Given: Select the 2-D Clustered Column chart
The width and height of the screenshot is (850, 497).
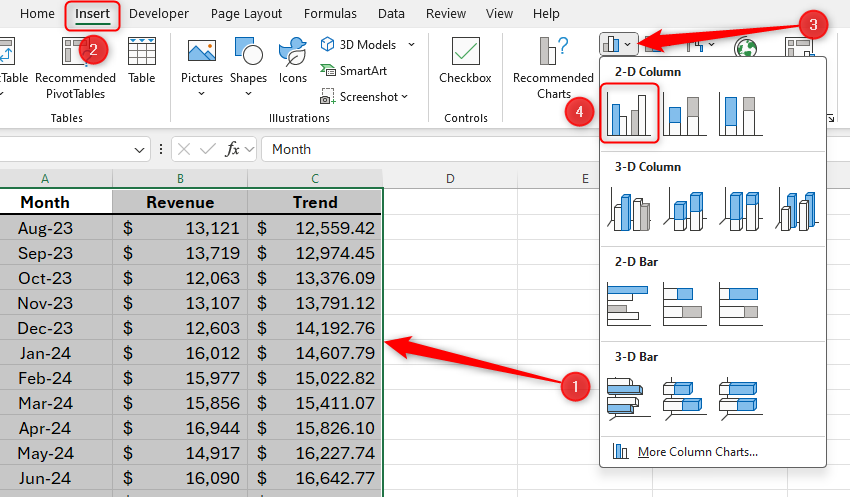Looking at the screenshot, I should pos(629,114).
